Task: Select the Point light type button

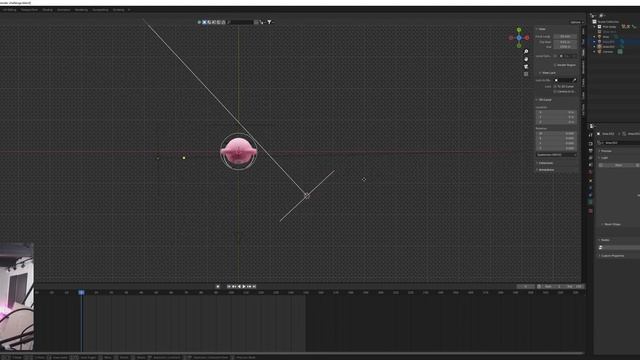Action: point(619,165)
